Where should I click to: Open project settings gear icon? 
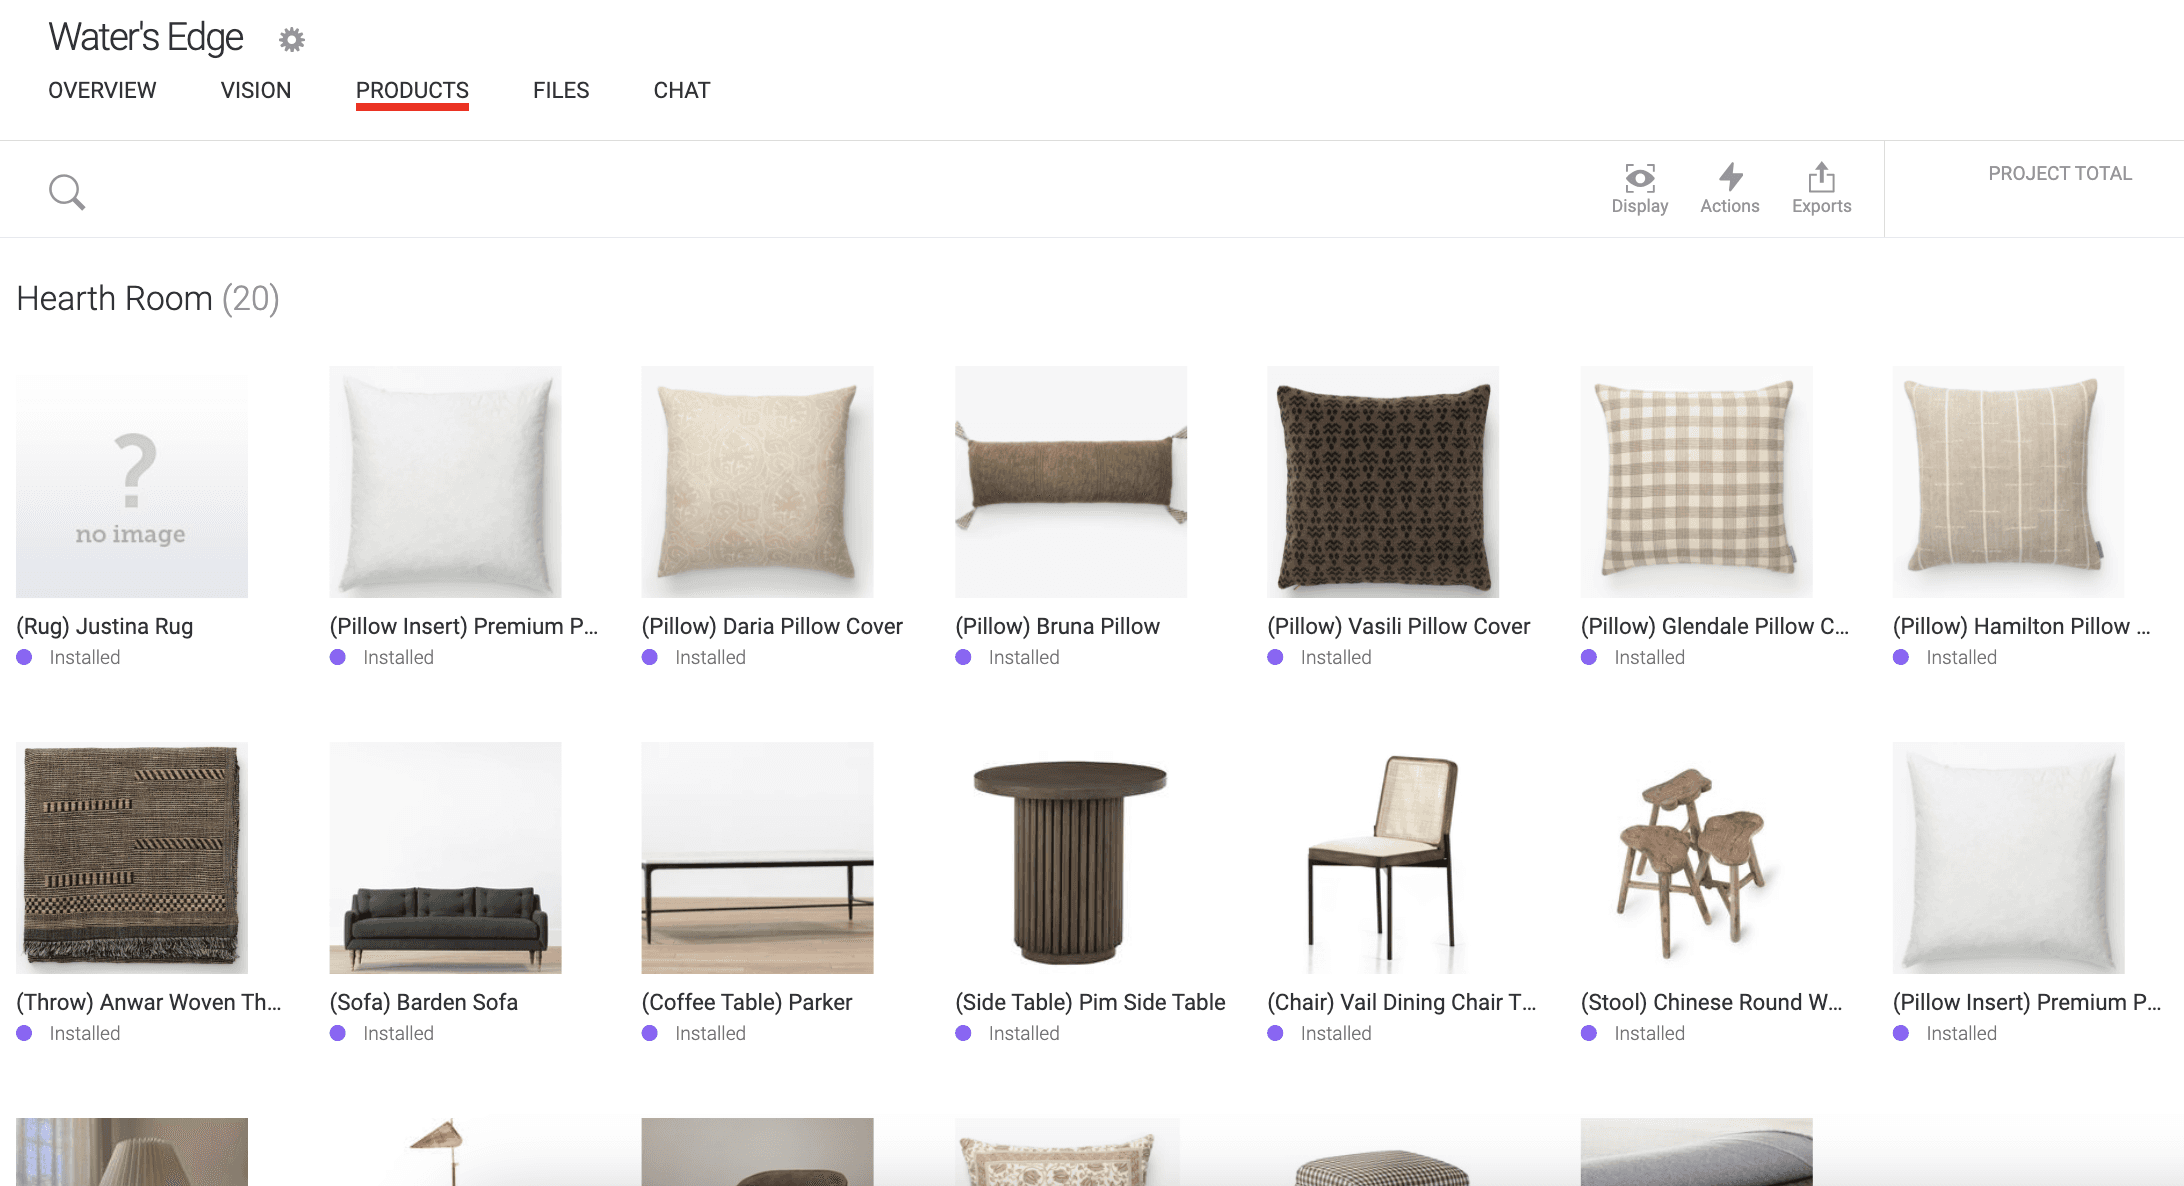tap(291, 40)
